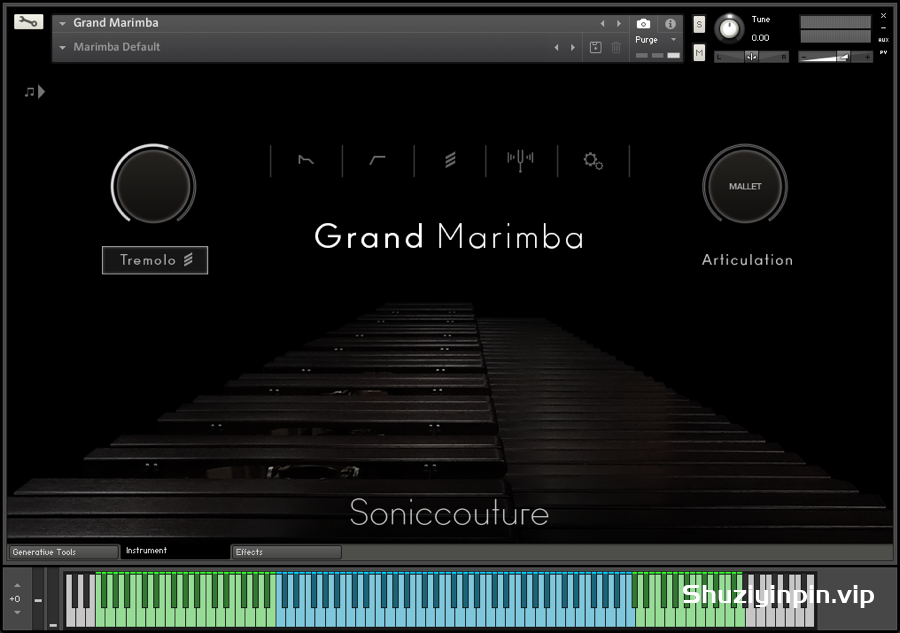Click the info view icon
Screen dimensions: 900x633
point(670,24)
